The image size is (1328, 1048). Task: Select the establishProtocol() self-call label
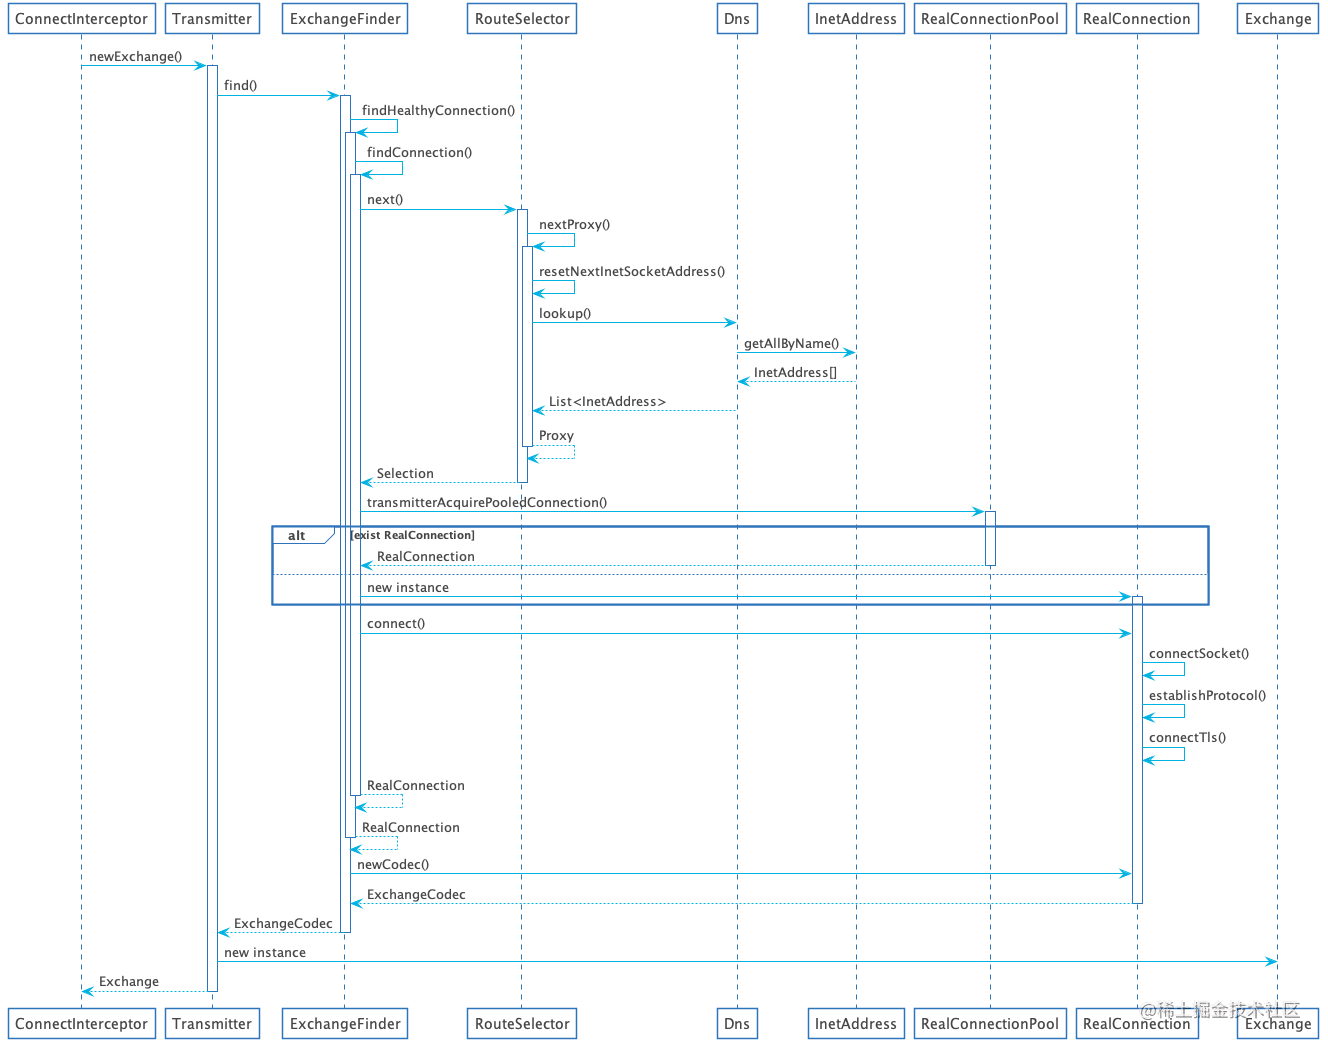1207,696
